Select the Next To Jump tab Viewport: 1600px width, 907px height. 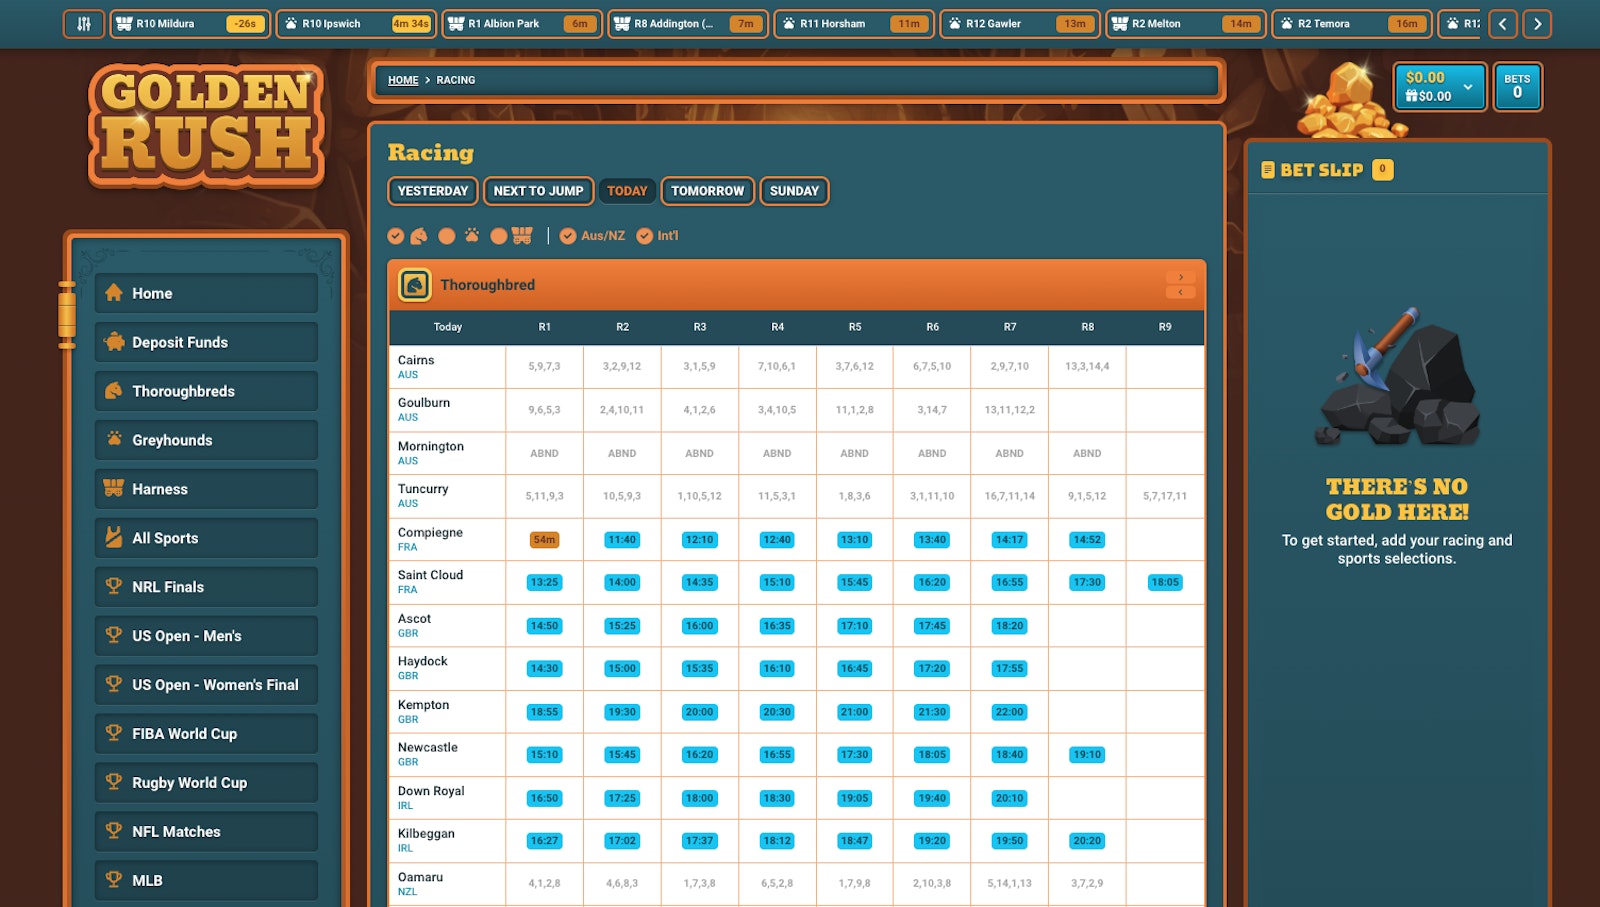538,191
